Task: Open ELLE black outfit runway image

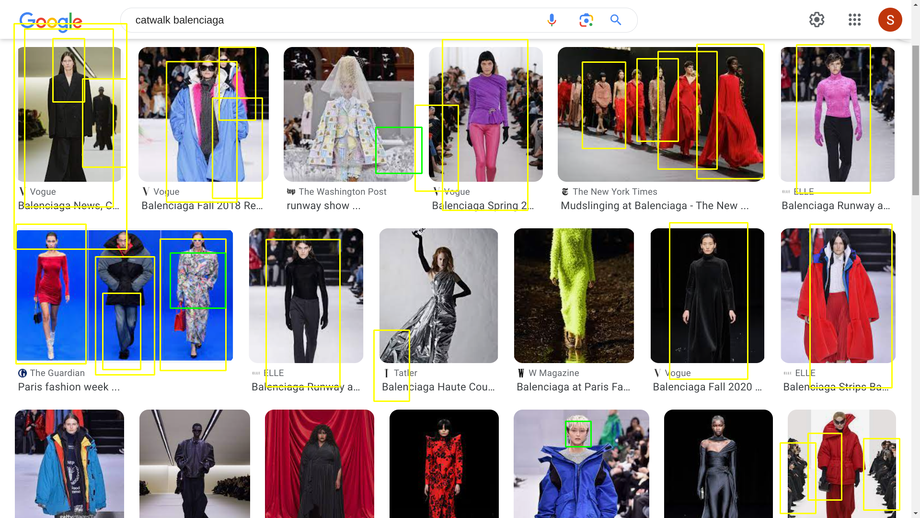Action: [306, 296]
